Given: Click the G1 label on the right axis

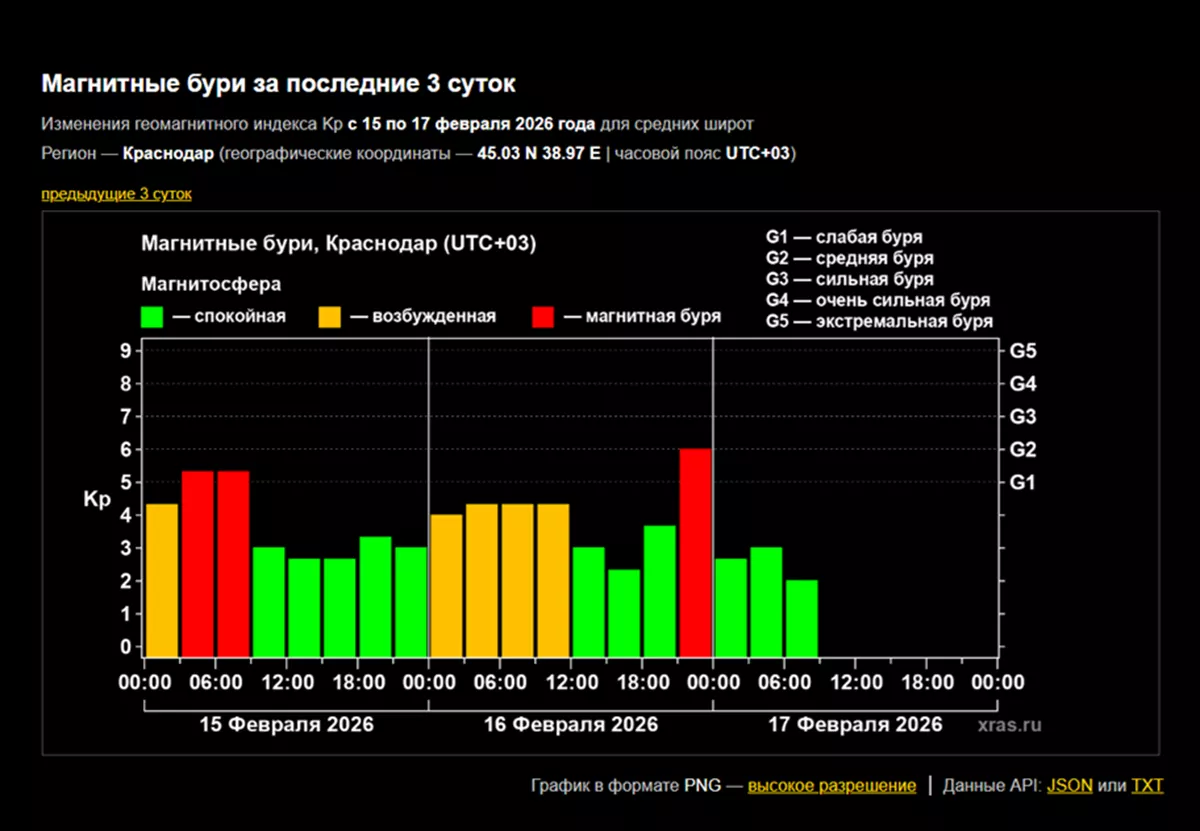Looking at the screenshot, I should (x=1022, y=483).
